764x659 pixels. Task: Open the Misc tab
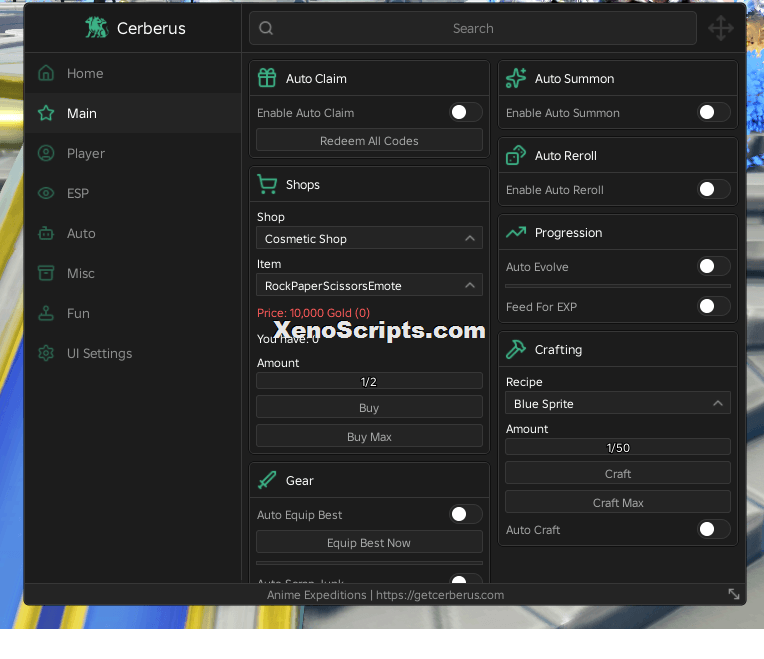(133, 273)
